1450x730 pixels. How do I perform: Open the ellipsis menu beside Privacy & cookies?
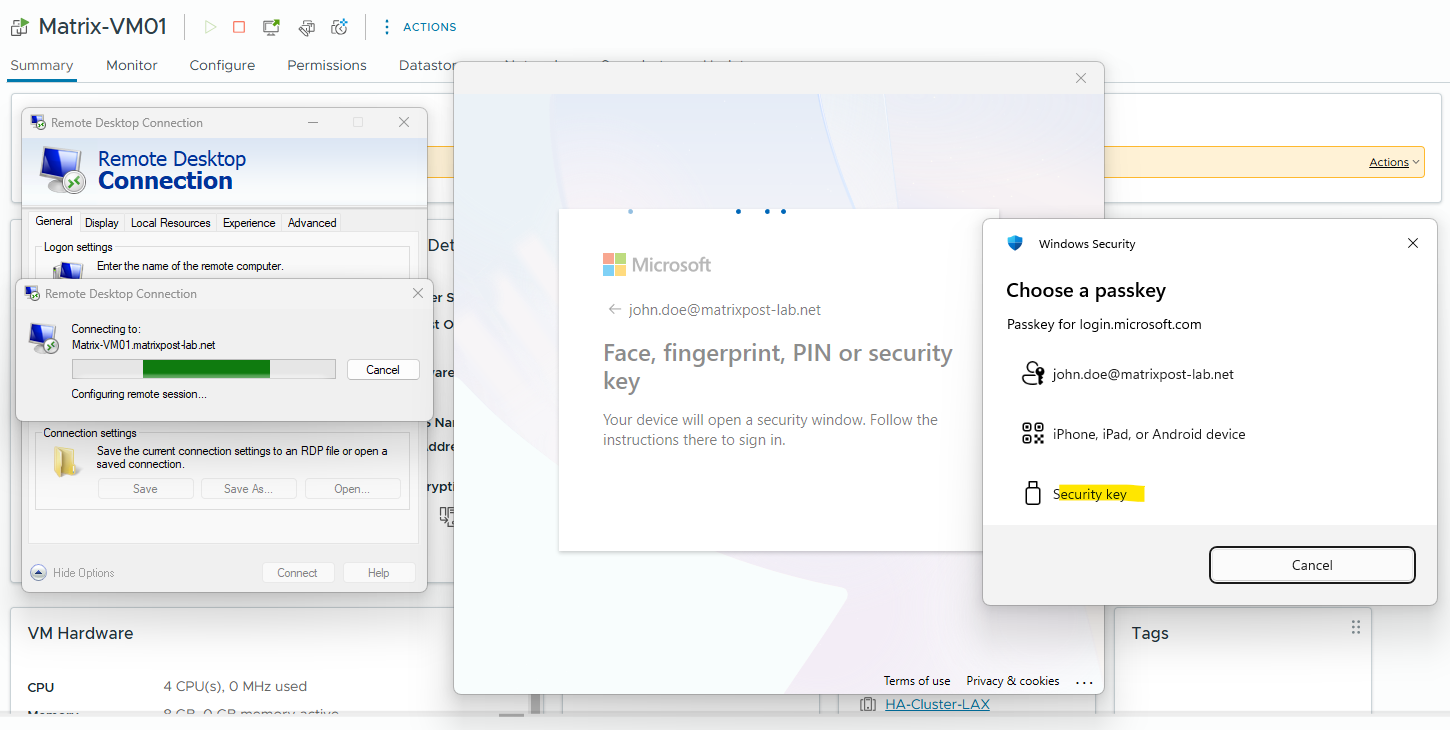coord(1084,682)
